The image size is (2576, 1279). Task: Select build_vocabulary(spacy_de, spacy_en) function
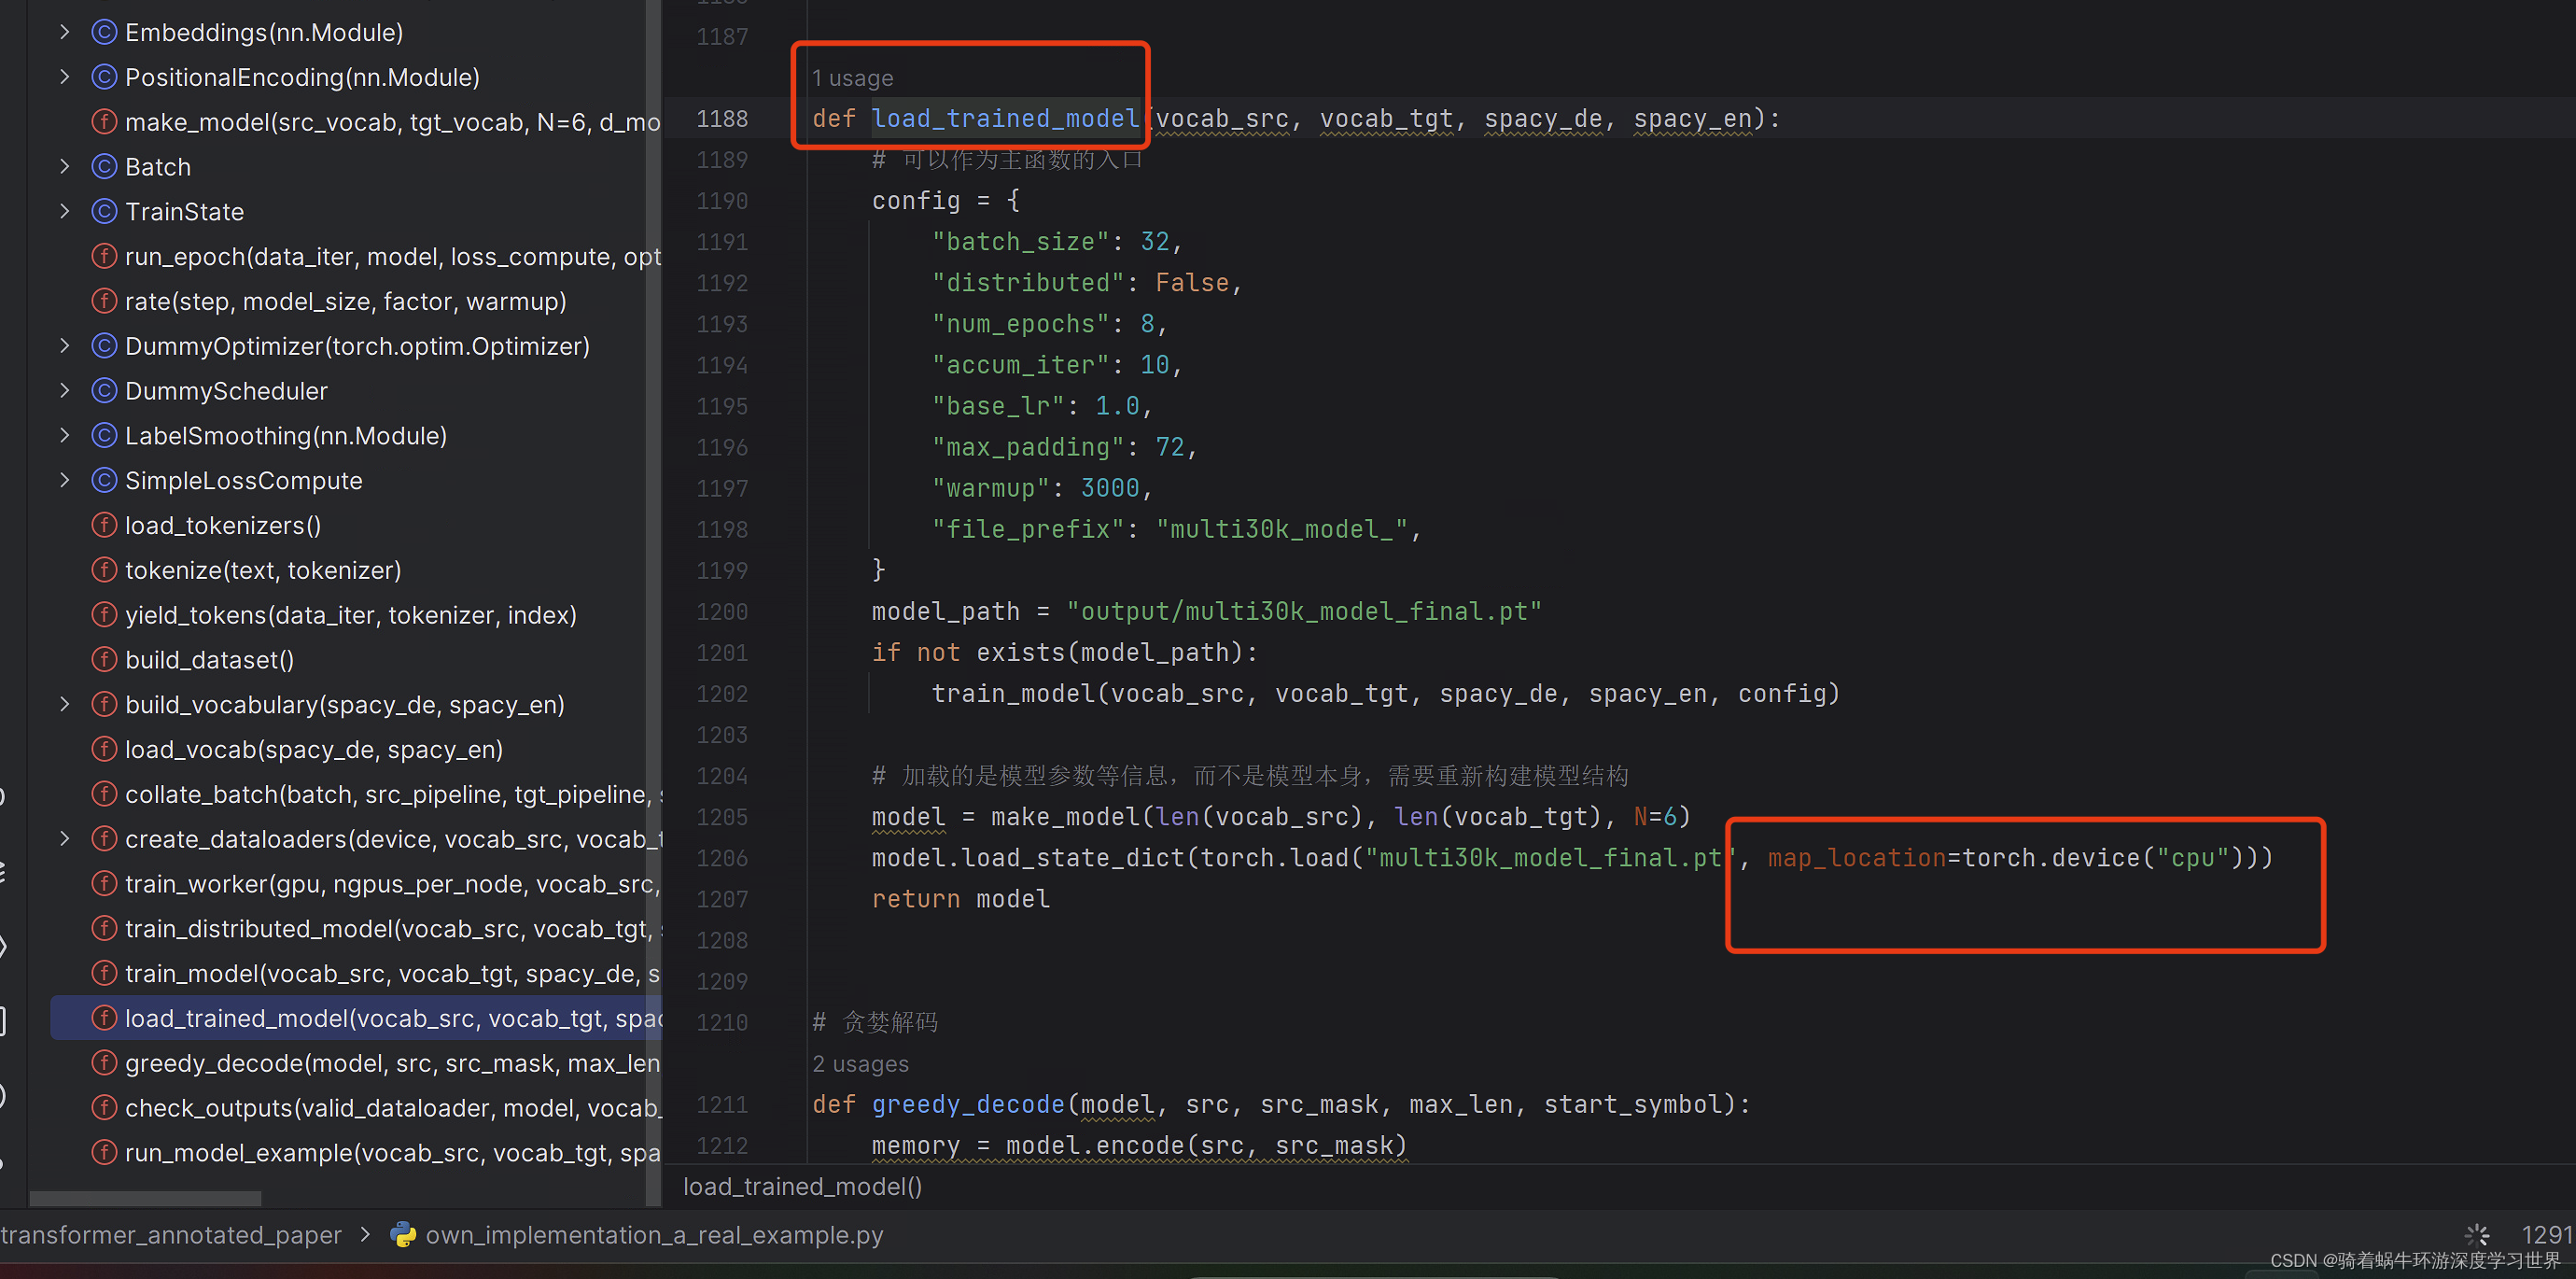click(x=342, y=705)
